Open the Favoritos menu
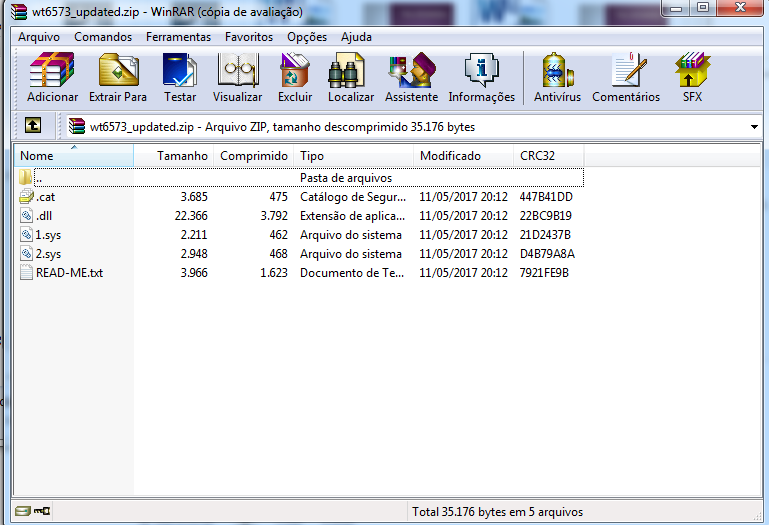Viewport: 769px width, 525px height. [249, 37]
